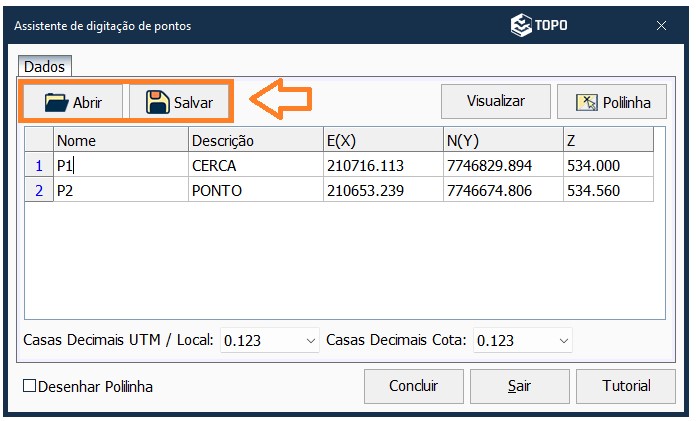Click the E(X) cell 210653.239
Screen dimensions: 696x421
pos(382,190)
